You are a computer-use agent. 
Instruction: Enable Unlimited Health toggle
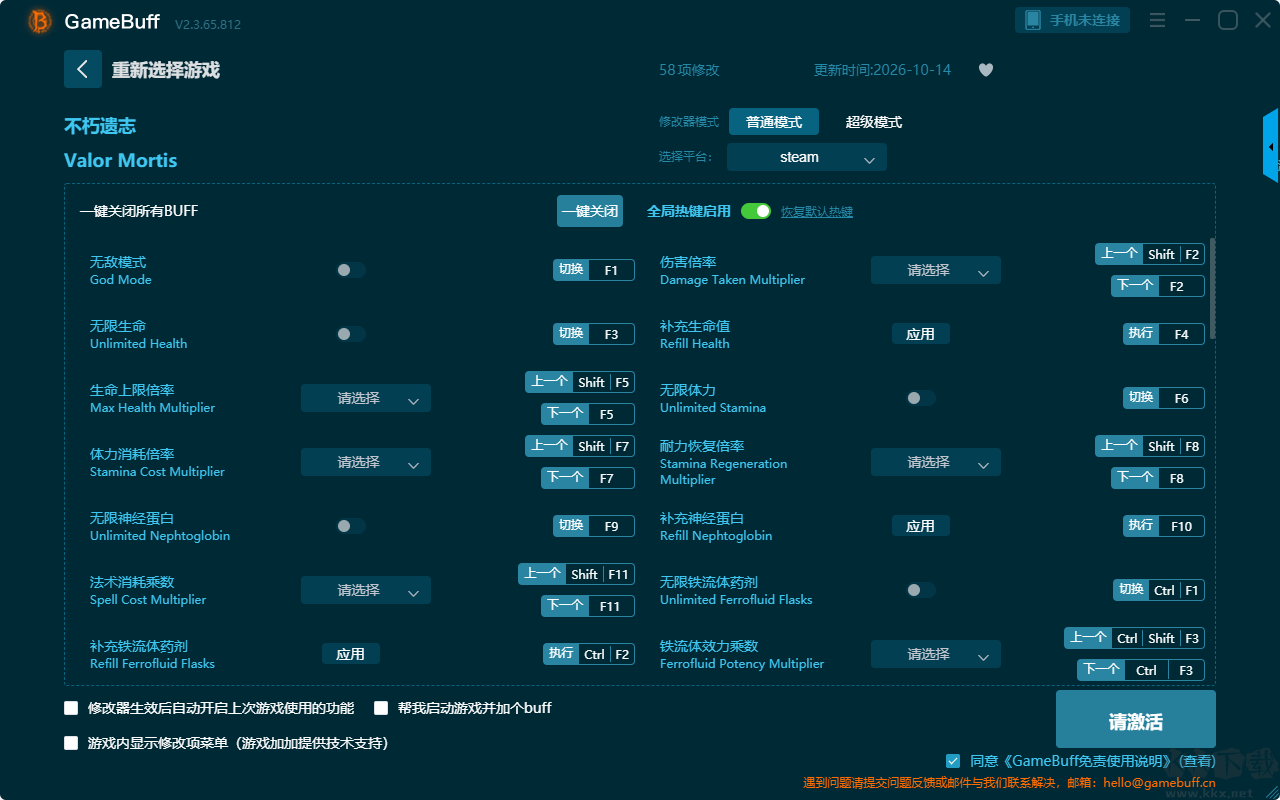click(351, 334)
